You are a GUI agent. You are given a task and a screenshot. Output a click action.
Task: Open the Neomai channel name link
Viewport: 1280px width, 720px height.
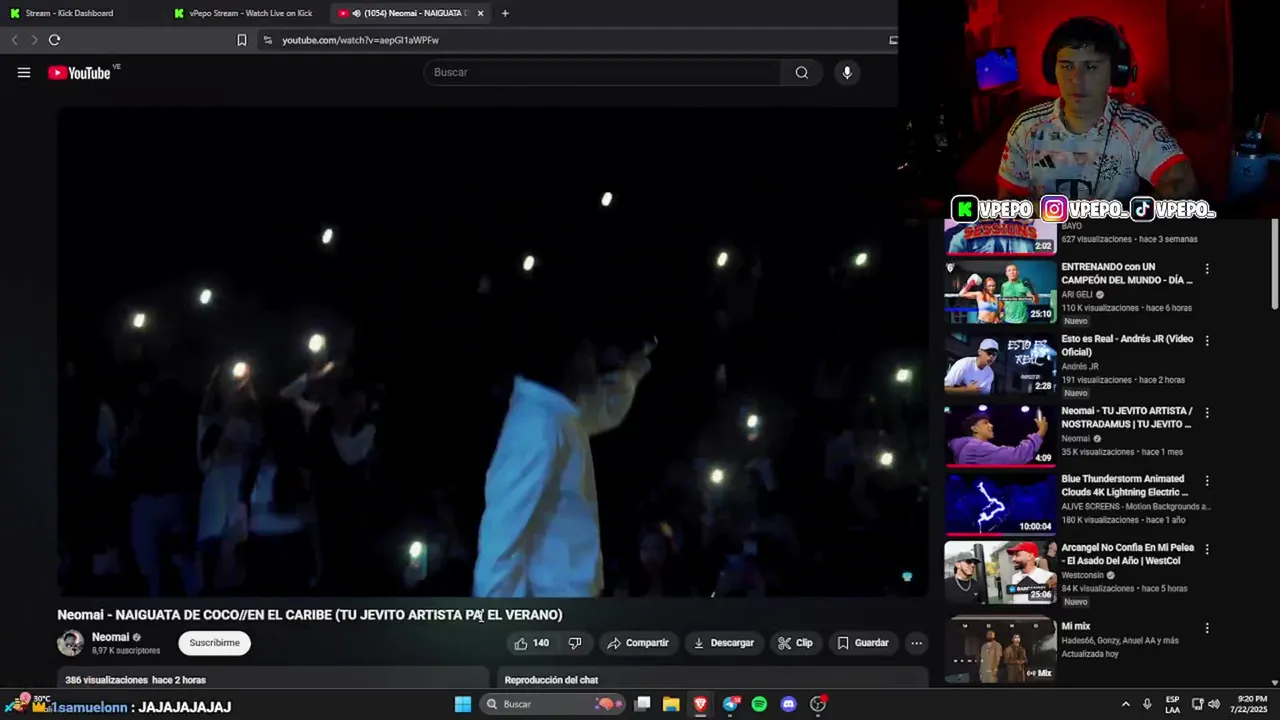[x=110, y=637]
